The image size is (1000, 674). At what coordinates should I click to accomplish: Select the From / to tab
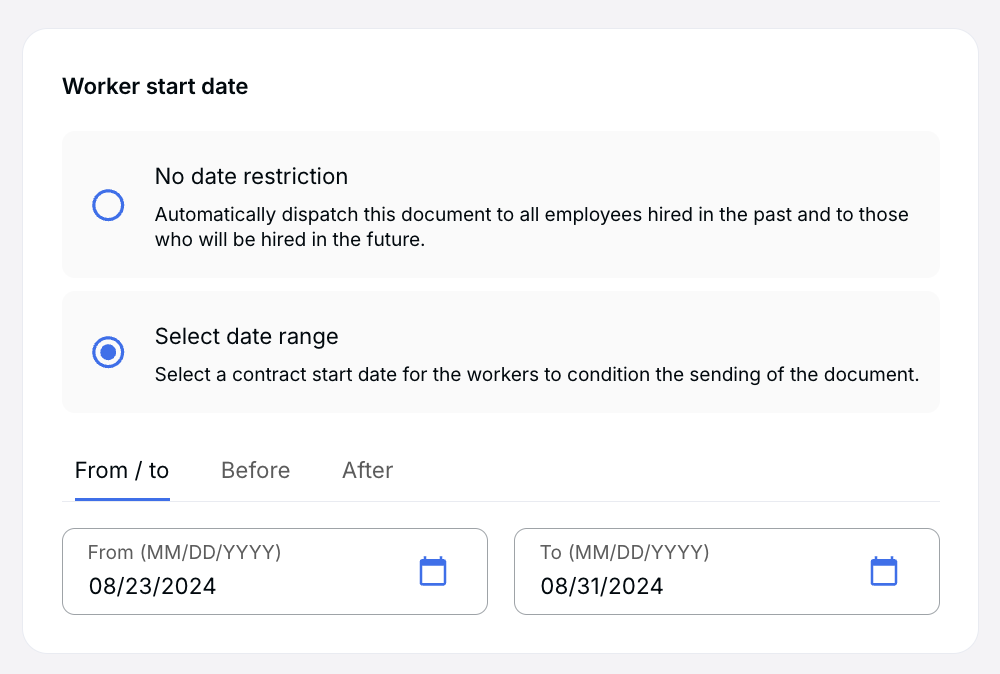coord(121,470)
